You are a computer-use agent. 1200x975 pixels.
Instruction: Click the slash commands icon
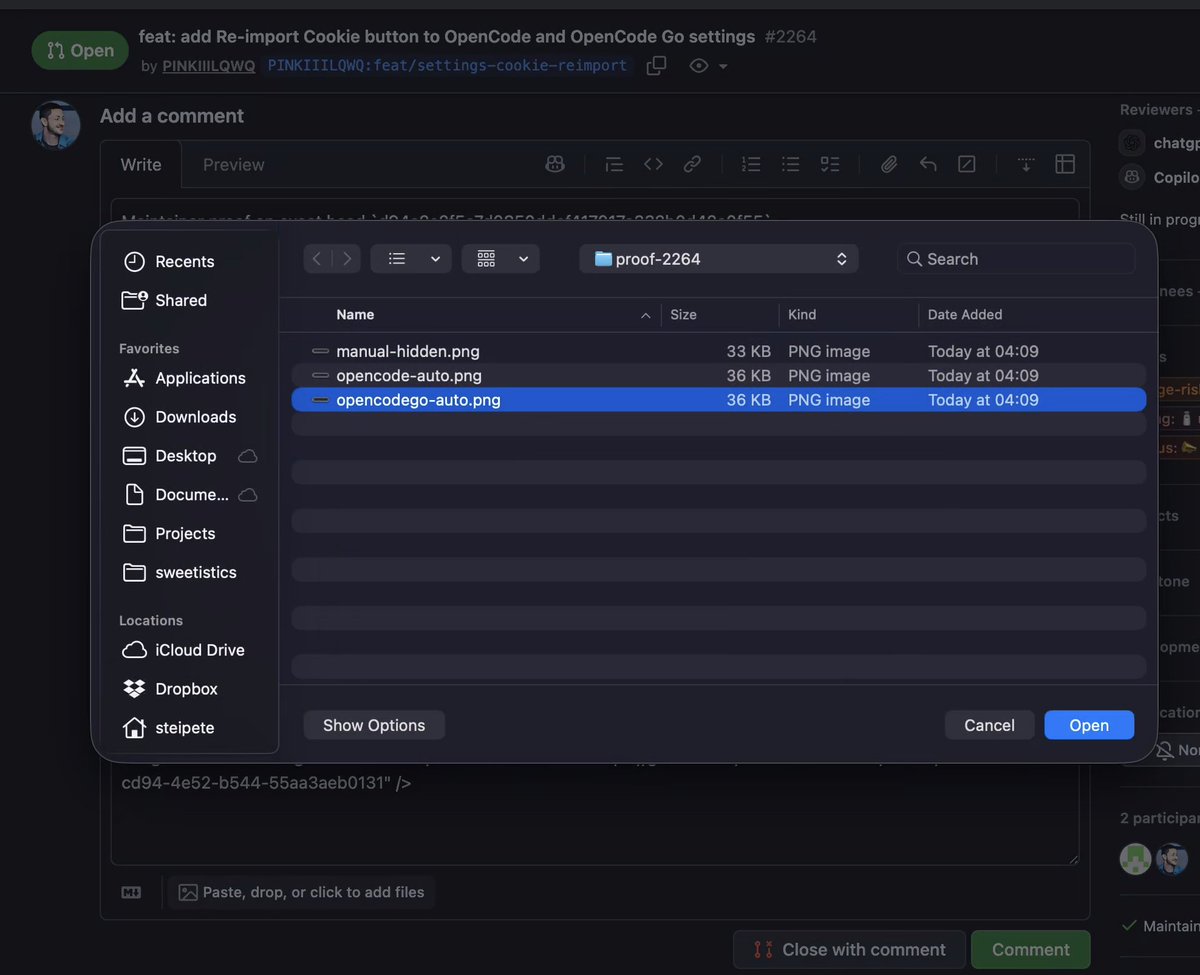click(967, 164)
